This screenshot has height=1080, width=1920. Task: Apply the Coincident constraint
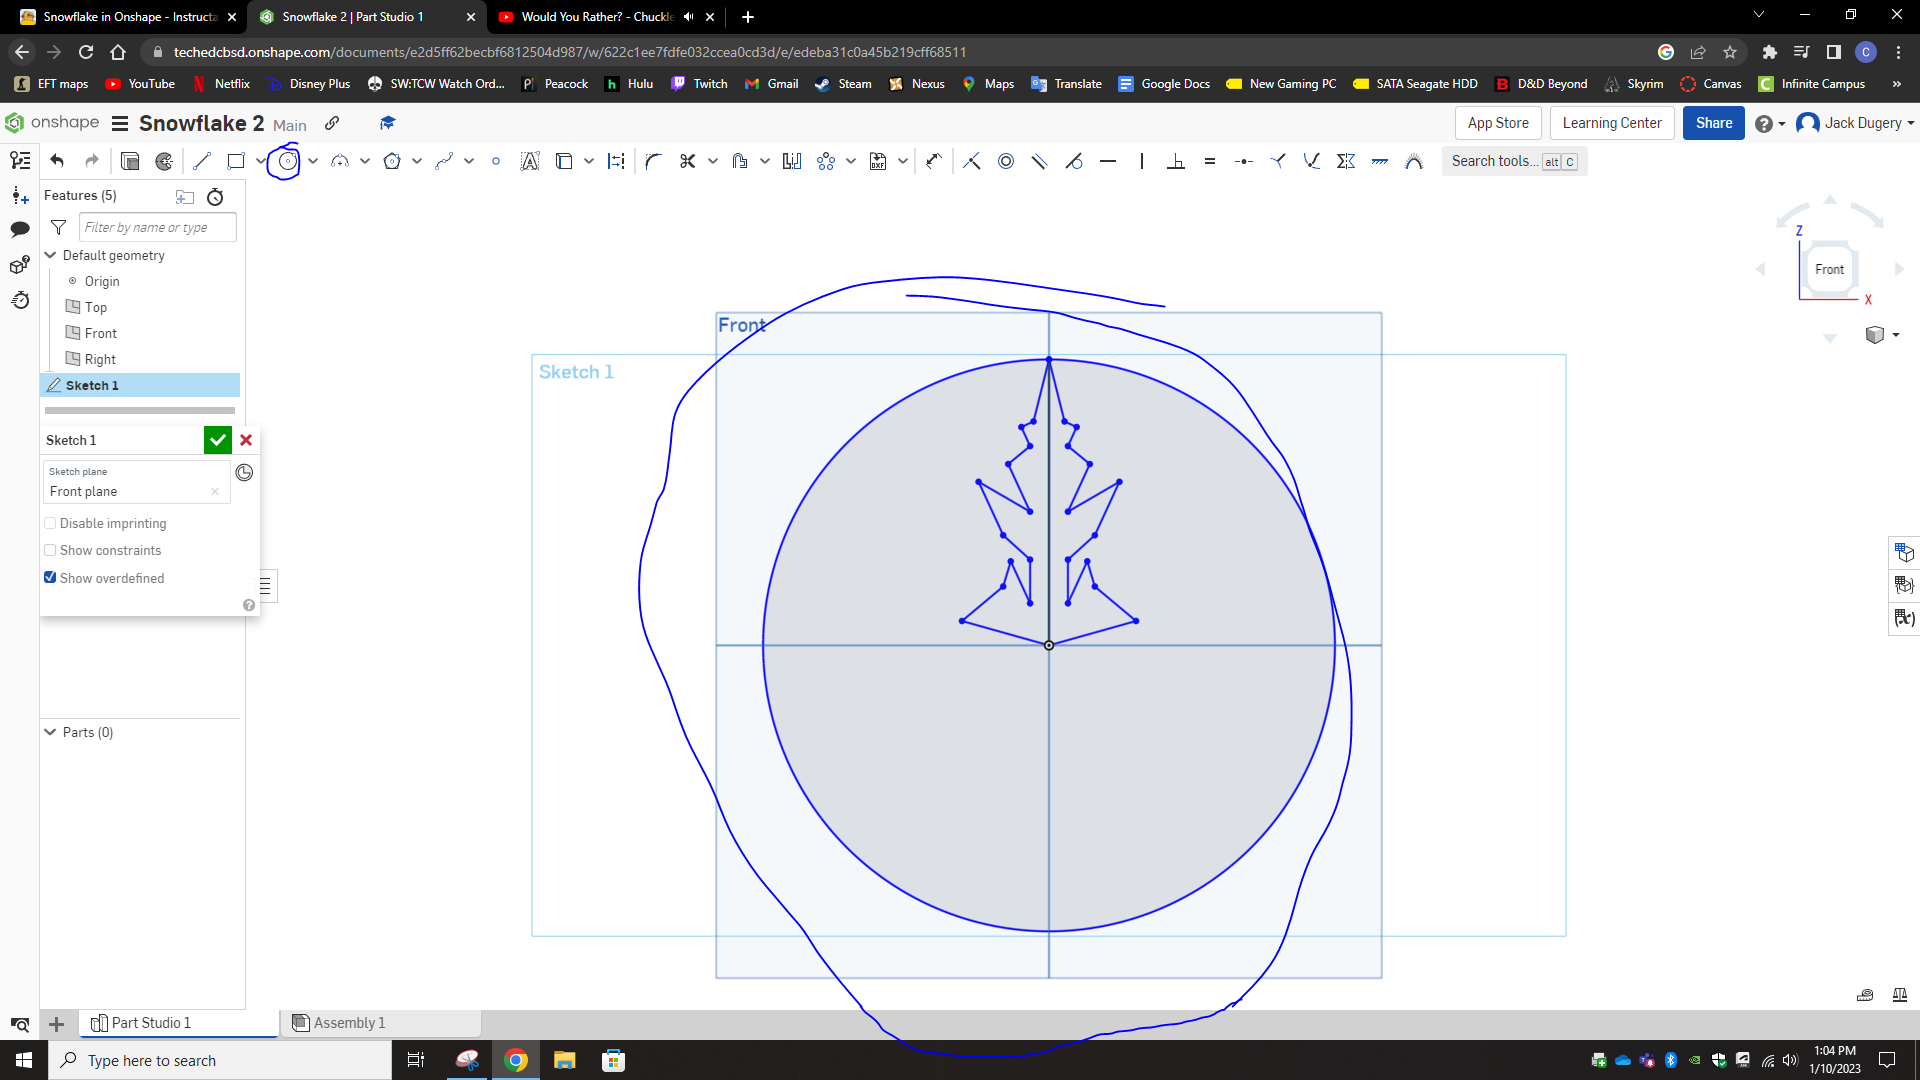coord(972,160)
